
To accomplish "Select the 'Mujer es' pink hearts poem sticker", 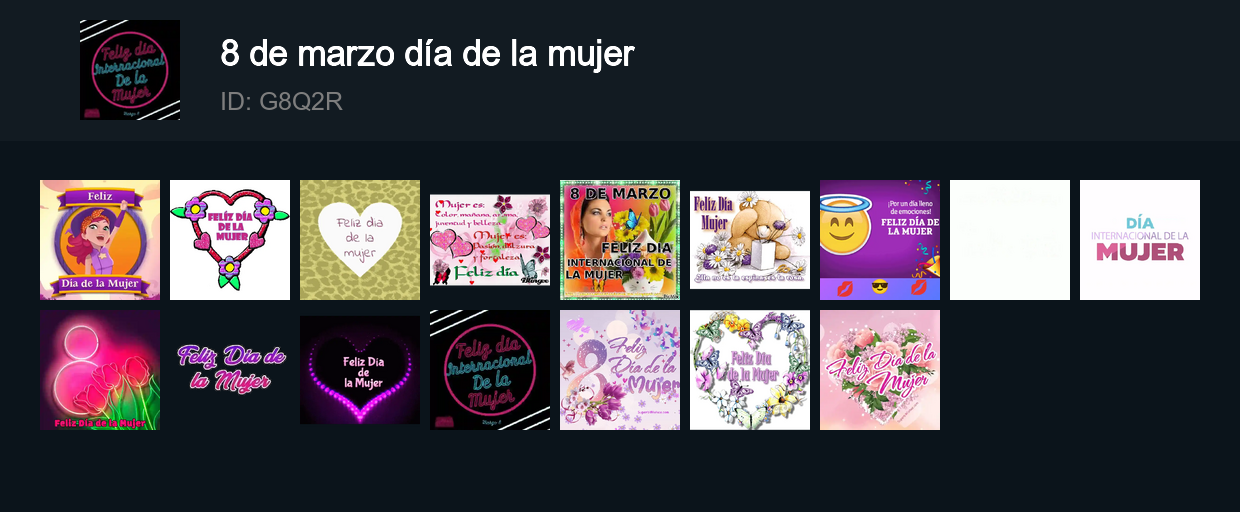I will click(490, 240).
